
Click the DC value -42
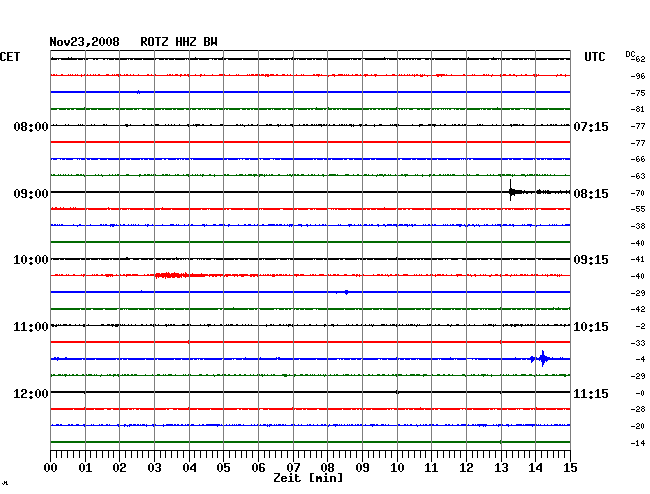click(638, 309)
